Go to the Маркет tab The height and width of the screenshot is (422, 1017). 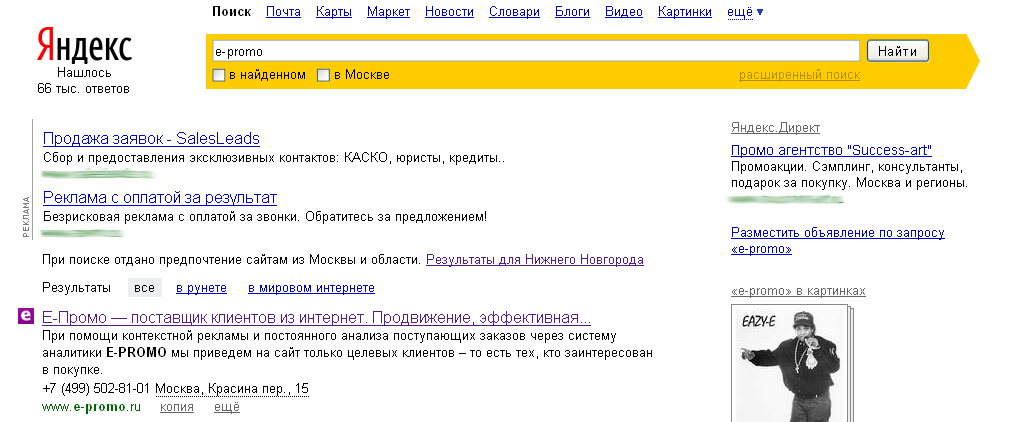388,12
